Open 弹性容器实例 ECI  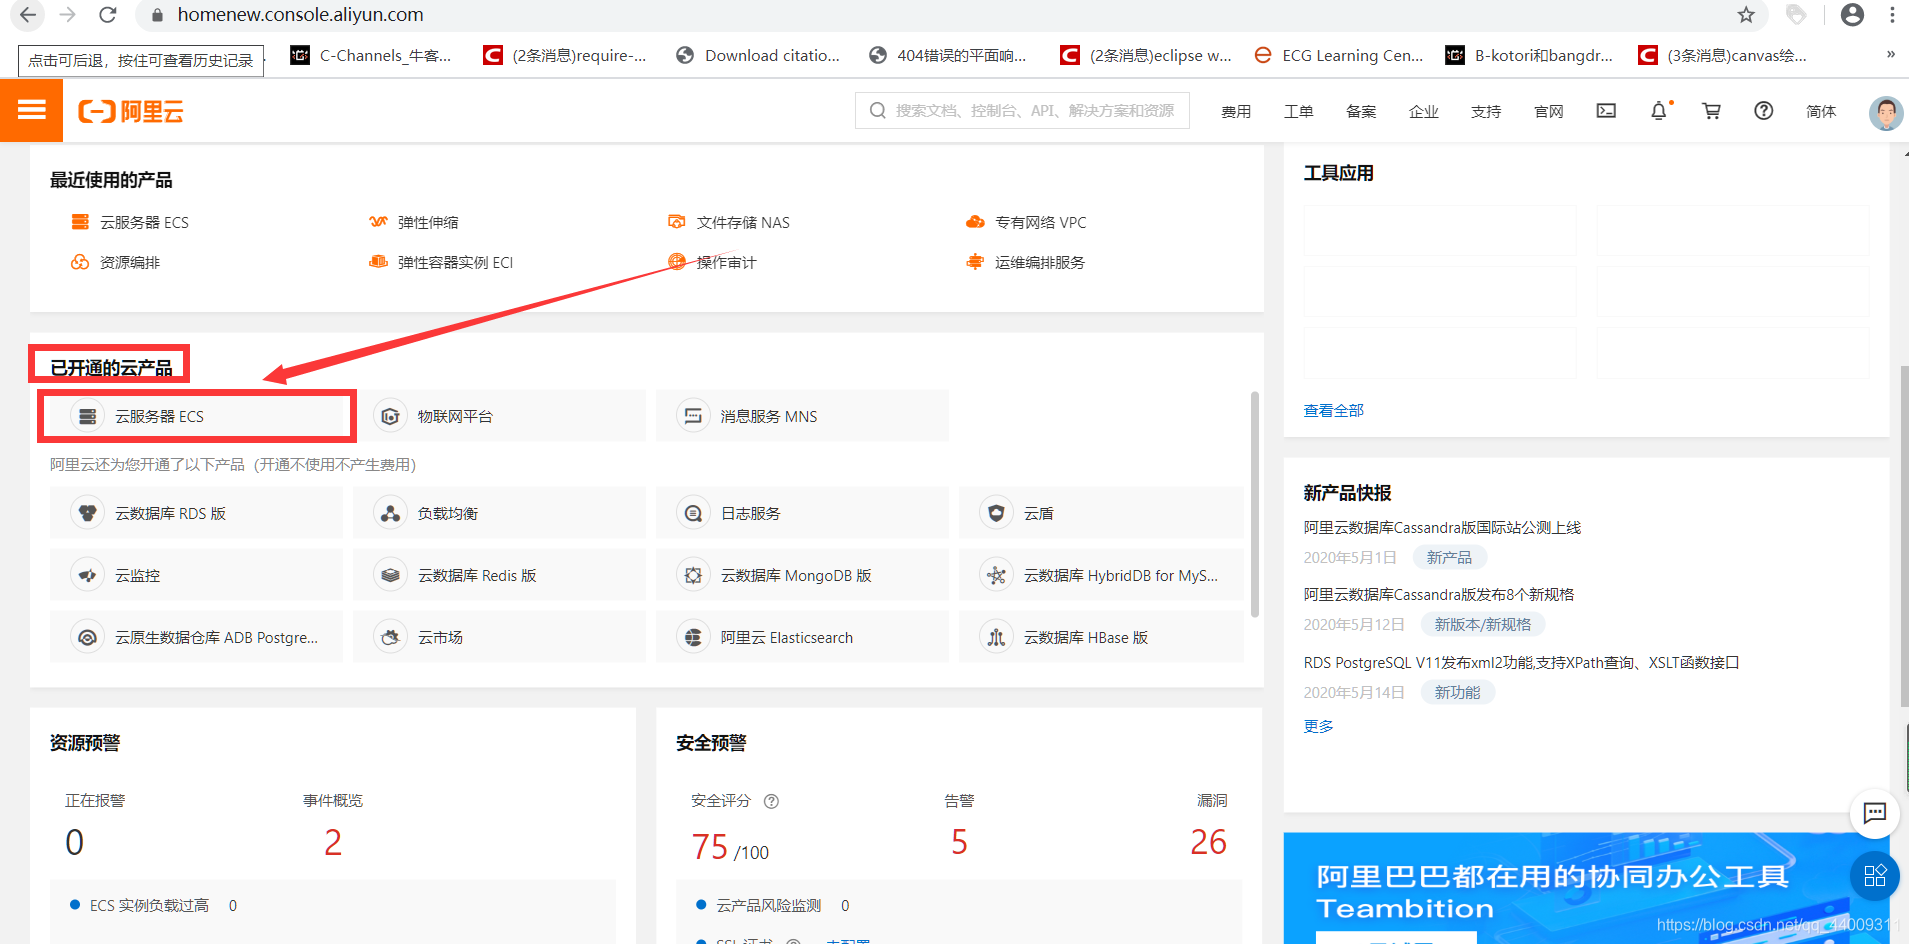[441, 262]
